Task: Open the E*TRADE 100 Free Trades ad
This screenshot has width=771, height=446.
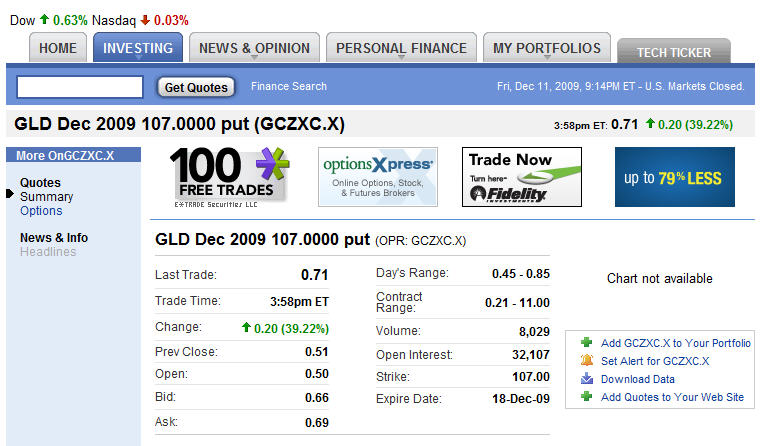Action: pyautogui.click(x=230, y=177)
